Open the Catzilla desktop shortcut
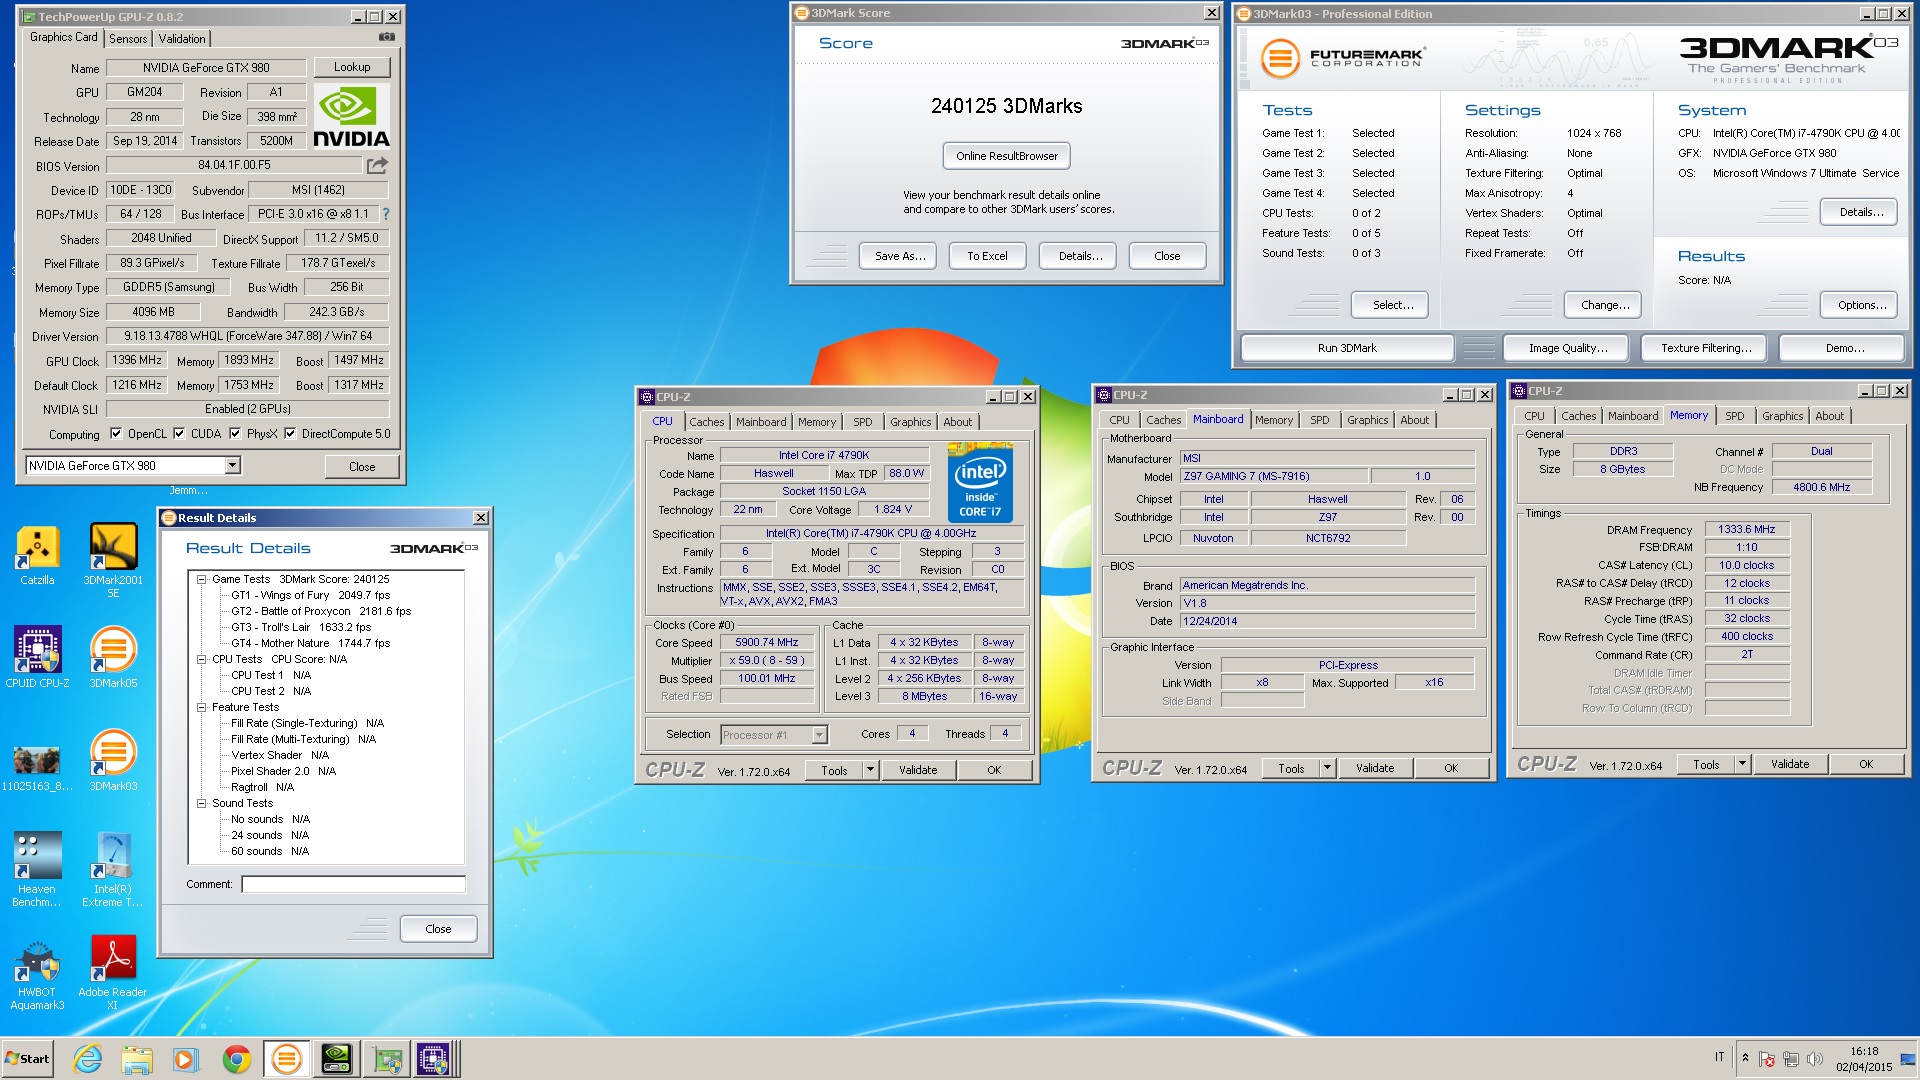This screenshot has height=1080, width=1920. point(37,556)
